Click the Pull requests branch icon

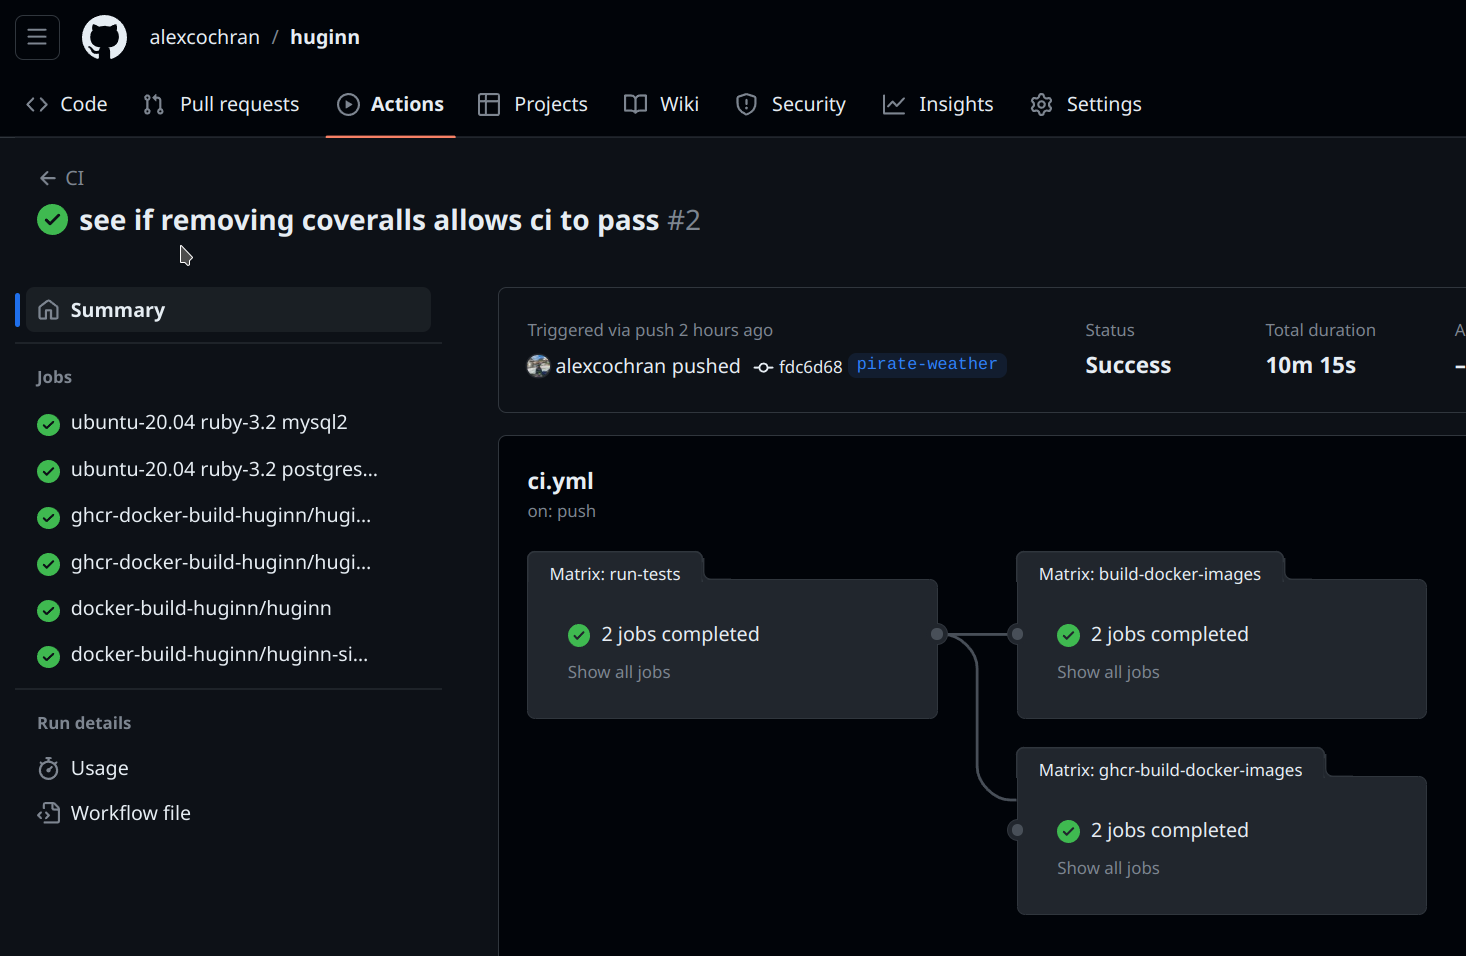[154, 104]
